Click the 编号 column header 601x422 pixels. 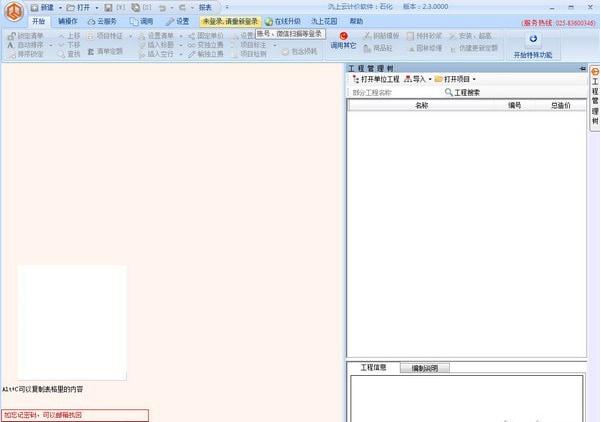tap(514, 105)
